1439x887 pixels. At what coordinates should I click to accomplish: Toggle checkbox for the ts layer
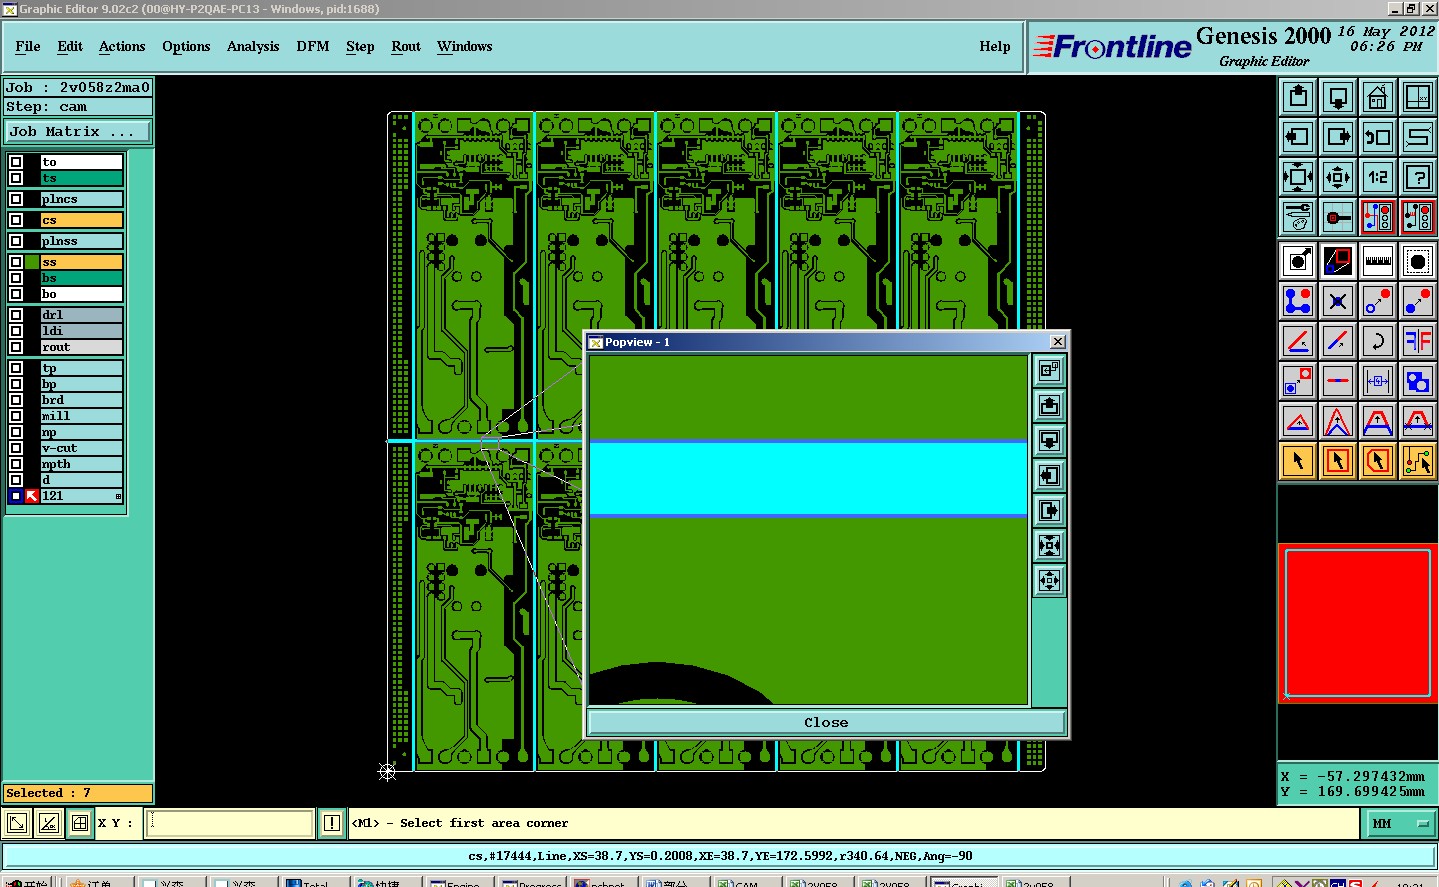(x=16, y=178)
